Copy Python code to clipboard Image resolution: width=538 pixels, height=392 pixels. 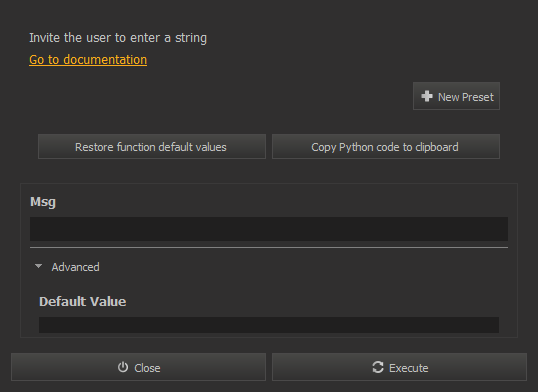[x=386, y=147]
